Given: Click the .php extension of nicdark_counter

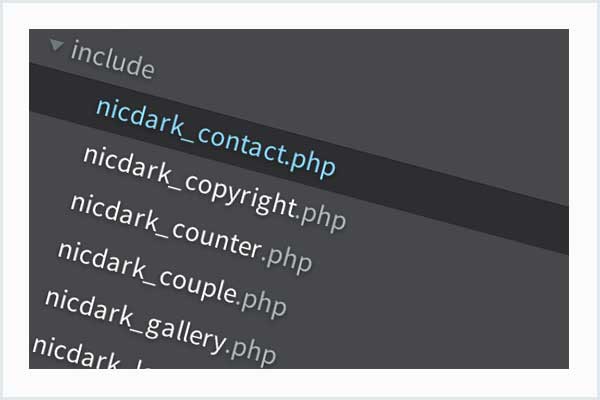Looking at the screenshot, I should pyautogui.click(x=286, y=258).
